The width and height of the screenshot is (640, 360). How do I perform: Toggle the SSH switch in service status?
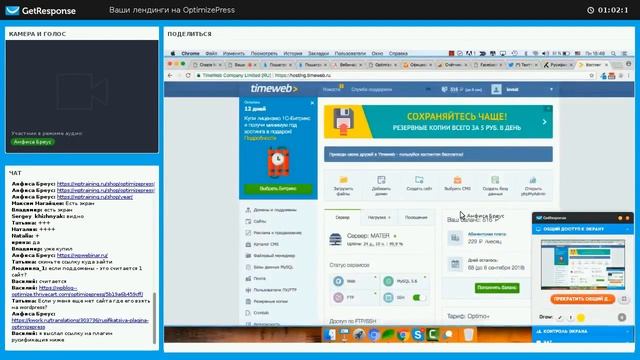pos(419,298)
